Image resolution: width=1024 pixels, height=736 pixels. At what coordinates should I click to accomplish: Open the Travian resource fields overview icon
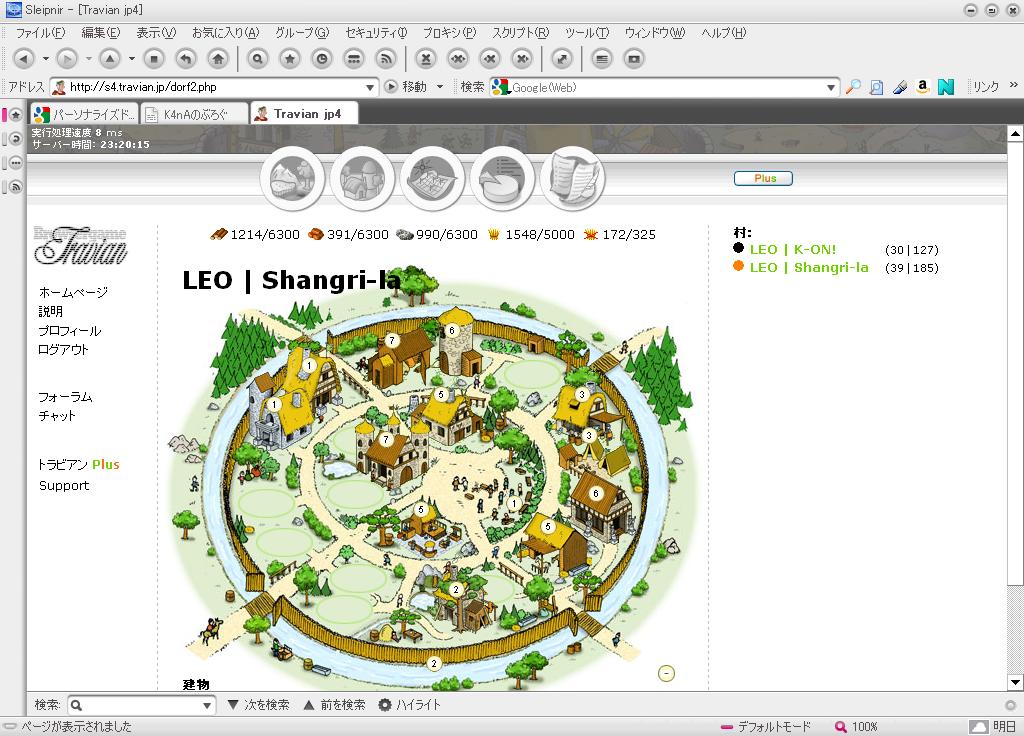pos(293,178)
